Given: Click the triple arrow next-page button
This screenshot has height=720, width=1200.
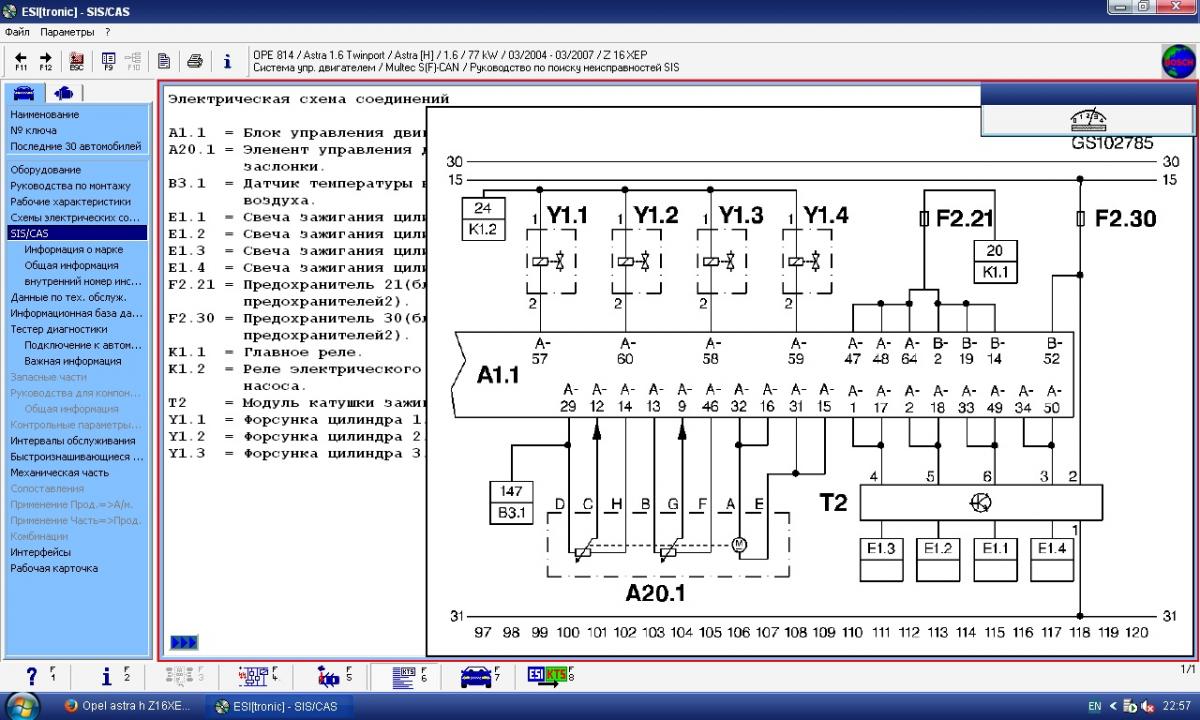Looking at the screenshot, I should coord(184,642).
